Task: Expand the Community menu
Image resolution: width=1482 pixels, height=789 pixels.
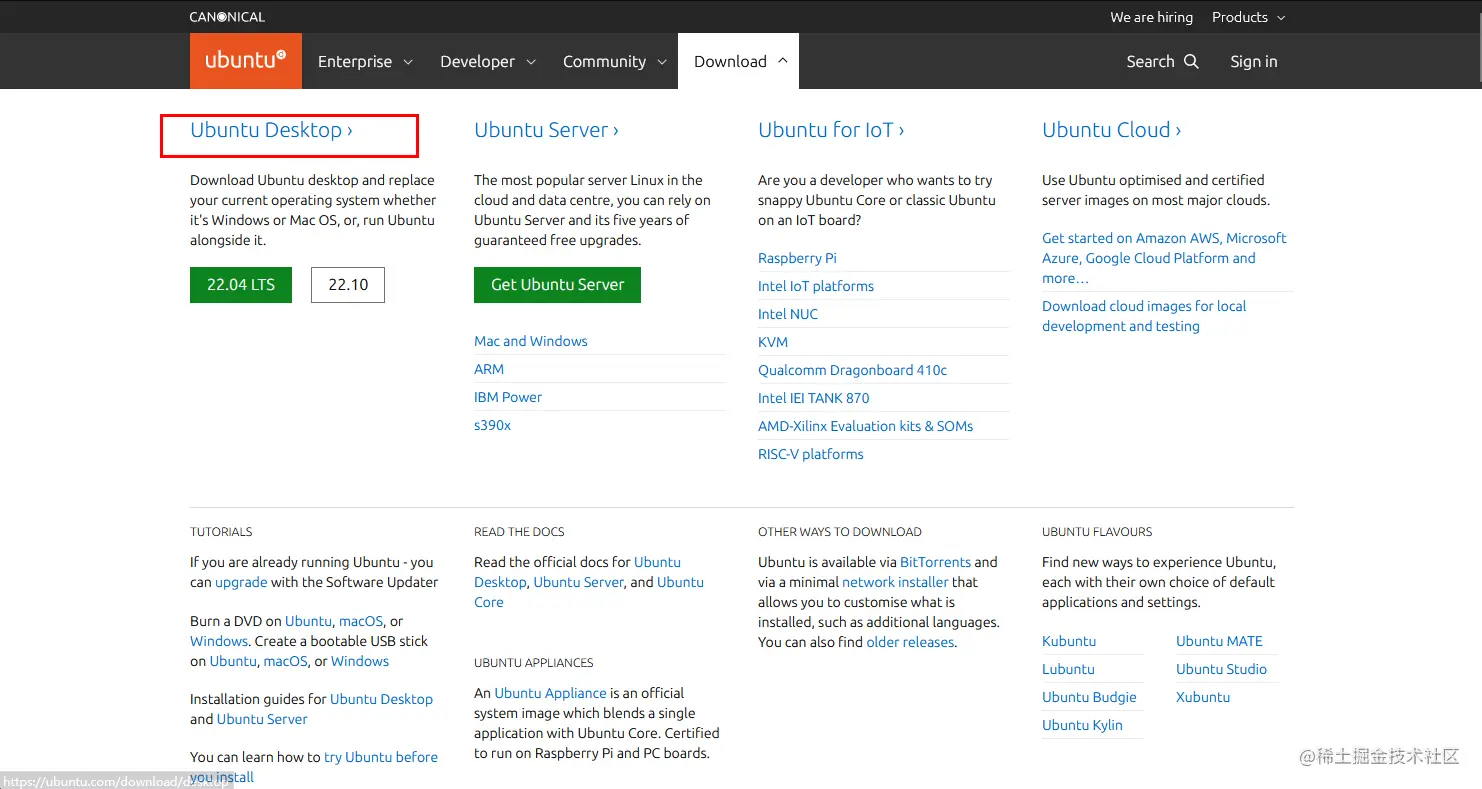Action: tap(614, 61)
